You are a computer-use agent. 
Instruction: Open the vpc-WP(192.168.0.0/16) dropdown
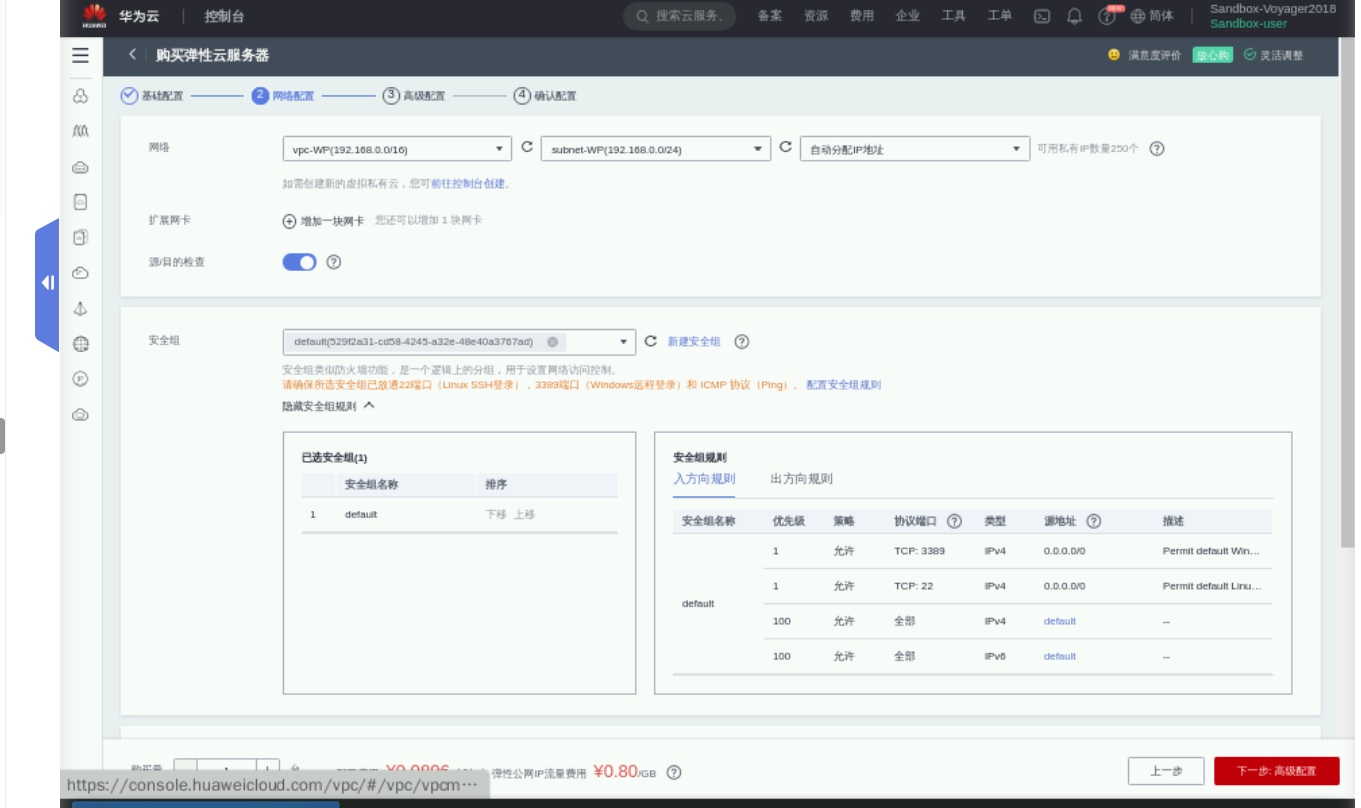(397, 149)
